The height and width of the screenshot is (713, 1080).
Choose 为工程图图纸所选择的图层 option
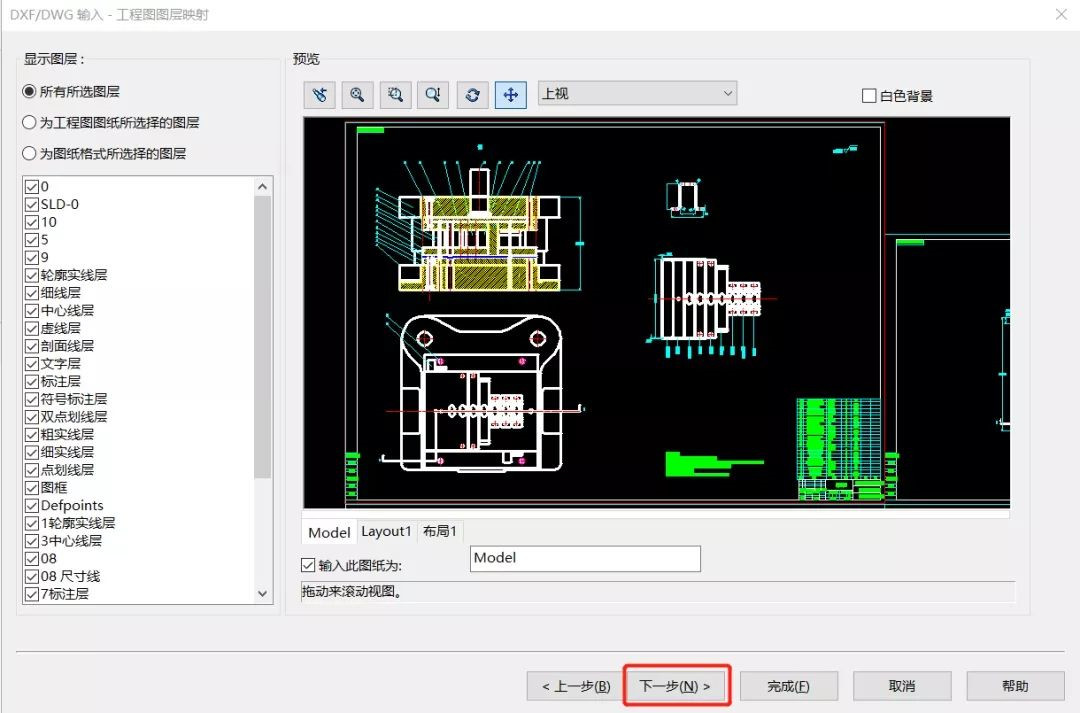(x=29, y=123)
